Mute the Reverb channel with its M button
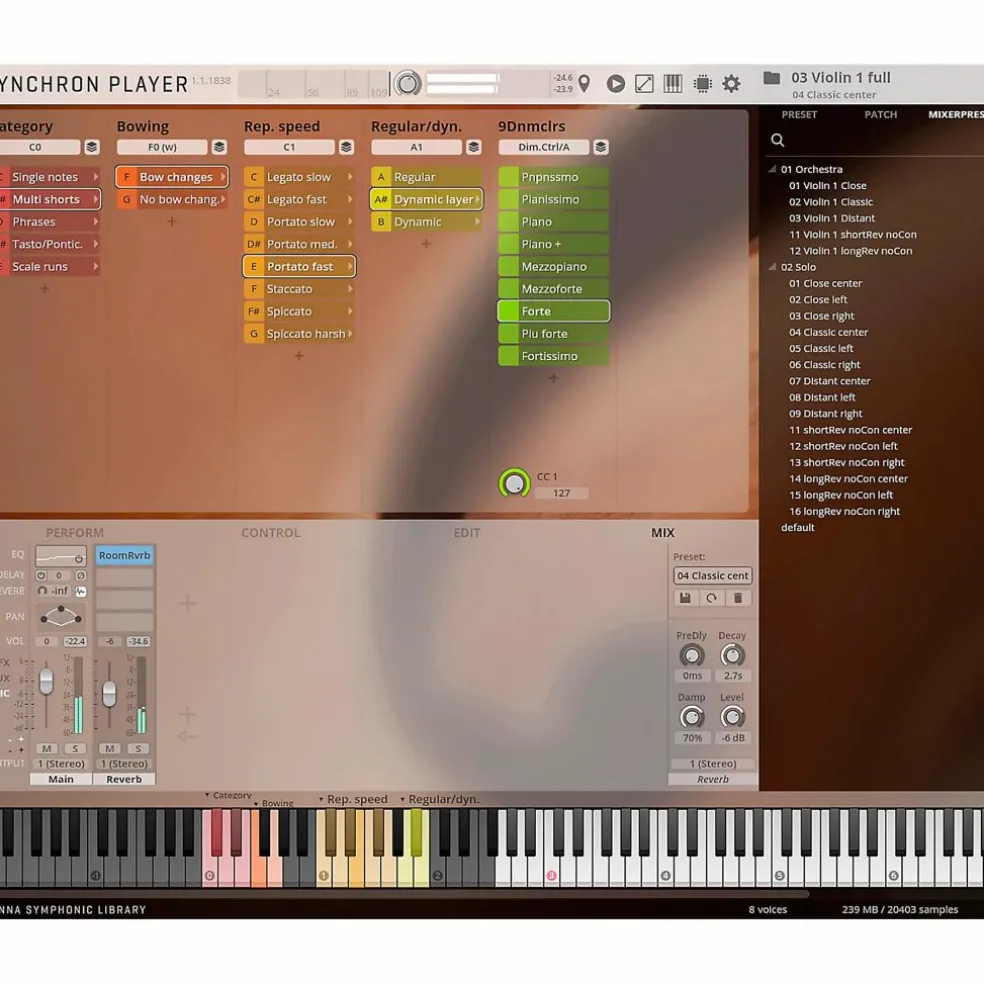Screen dimensions: 984x984 click(109, 748)
